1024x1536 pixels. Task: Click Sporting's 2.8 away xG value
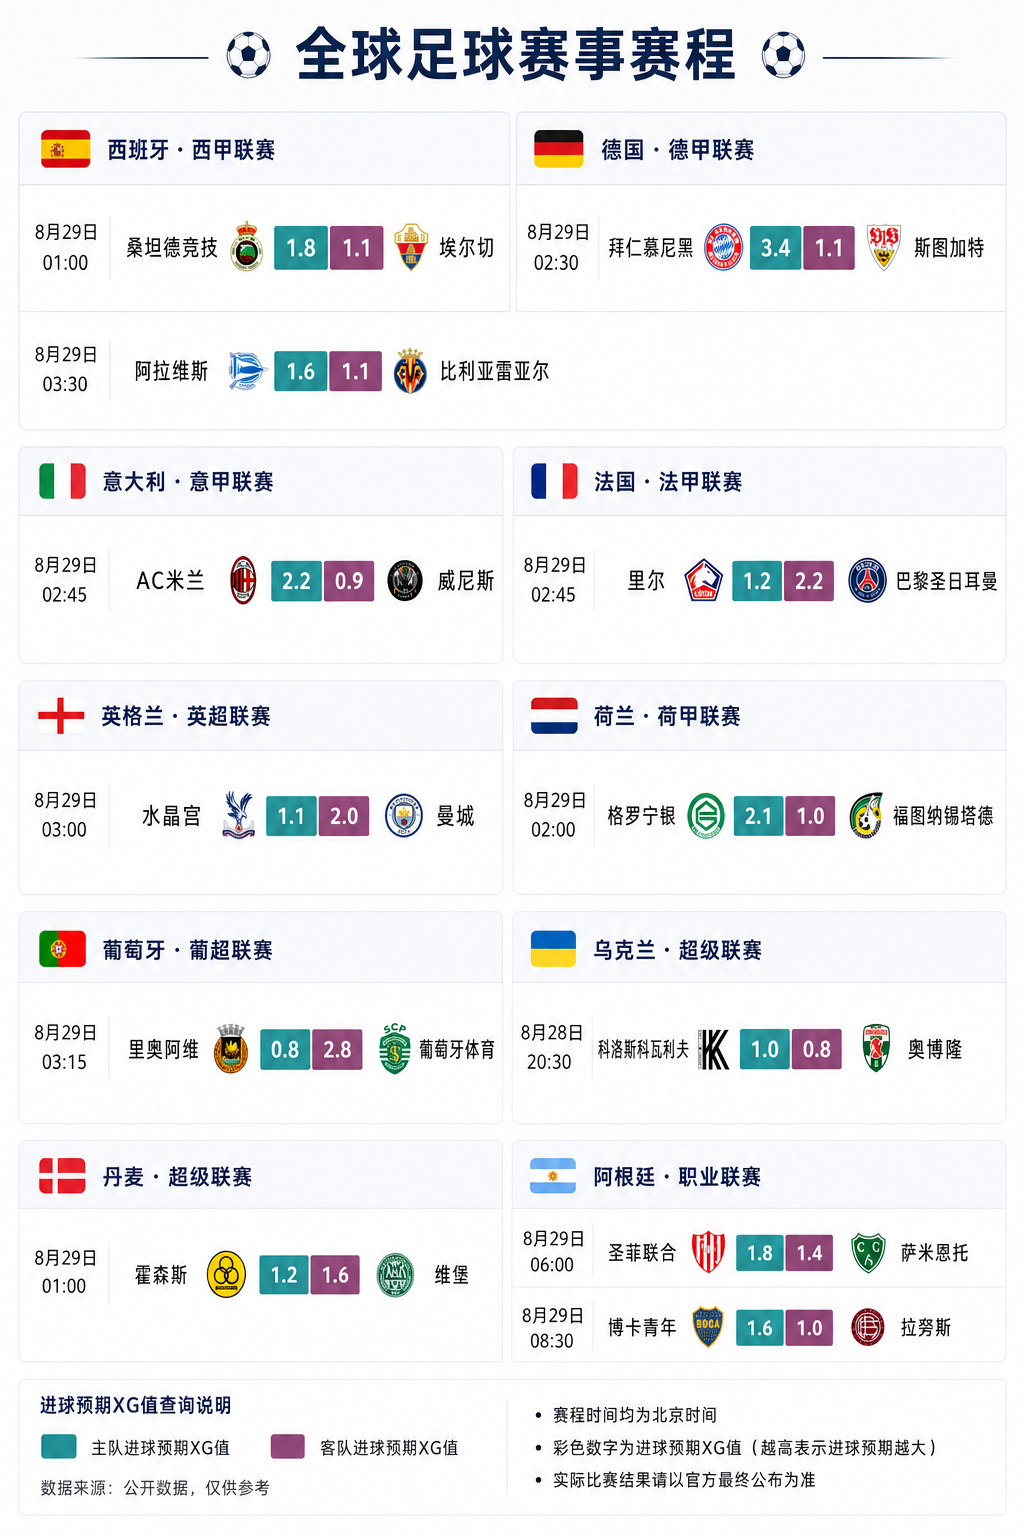tap(337, 1049)
